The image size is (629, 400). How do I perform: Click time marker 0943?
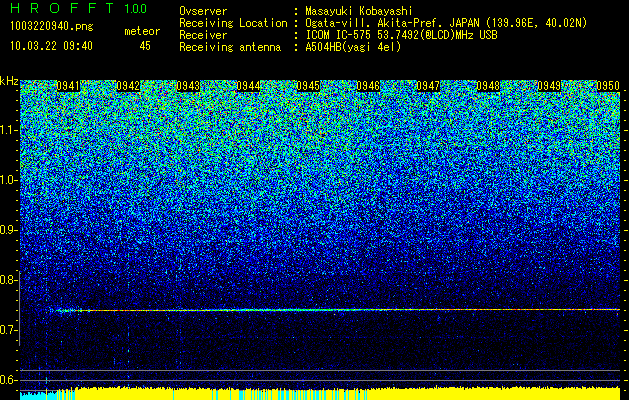click(x=188, y=86)
